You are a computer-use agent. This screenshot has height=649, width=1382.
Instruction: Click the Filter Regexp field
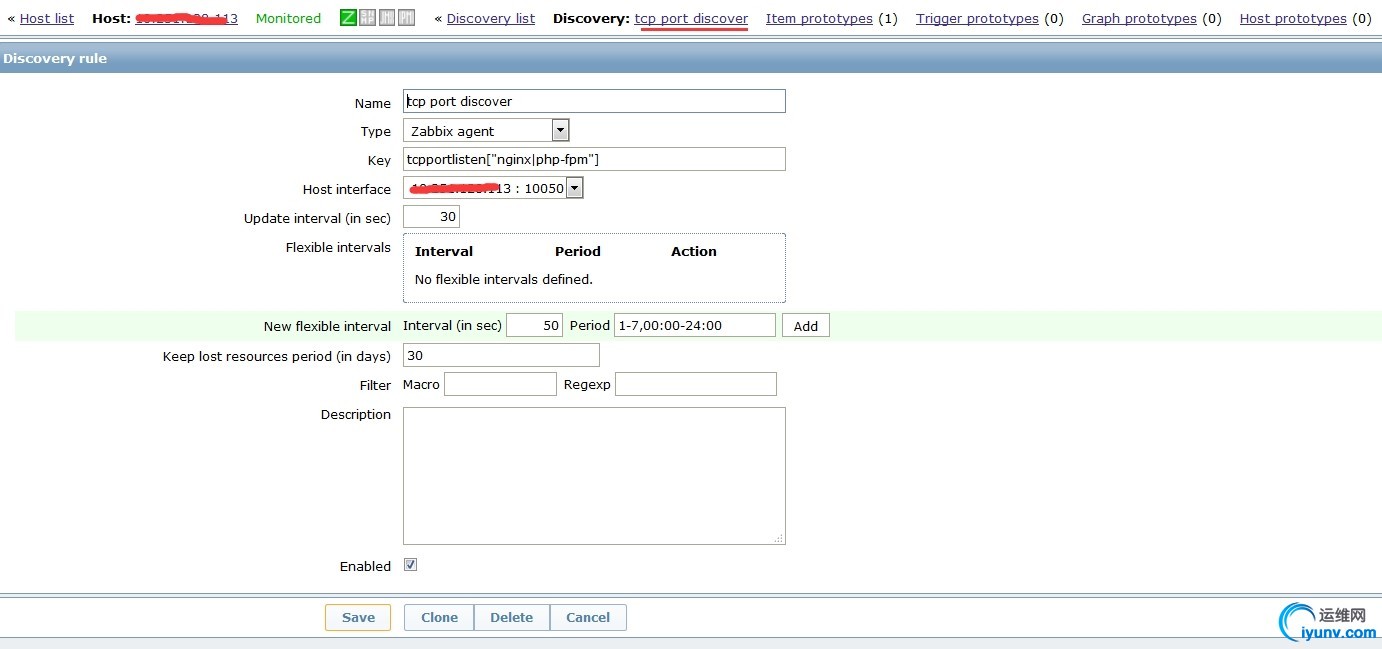click(x=696, y=384)
